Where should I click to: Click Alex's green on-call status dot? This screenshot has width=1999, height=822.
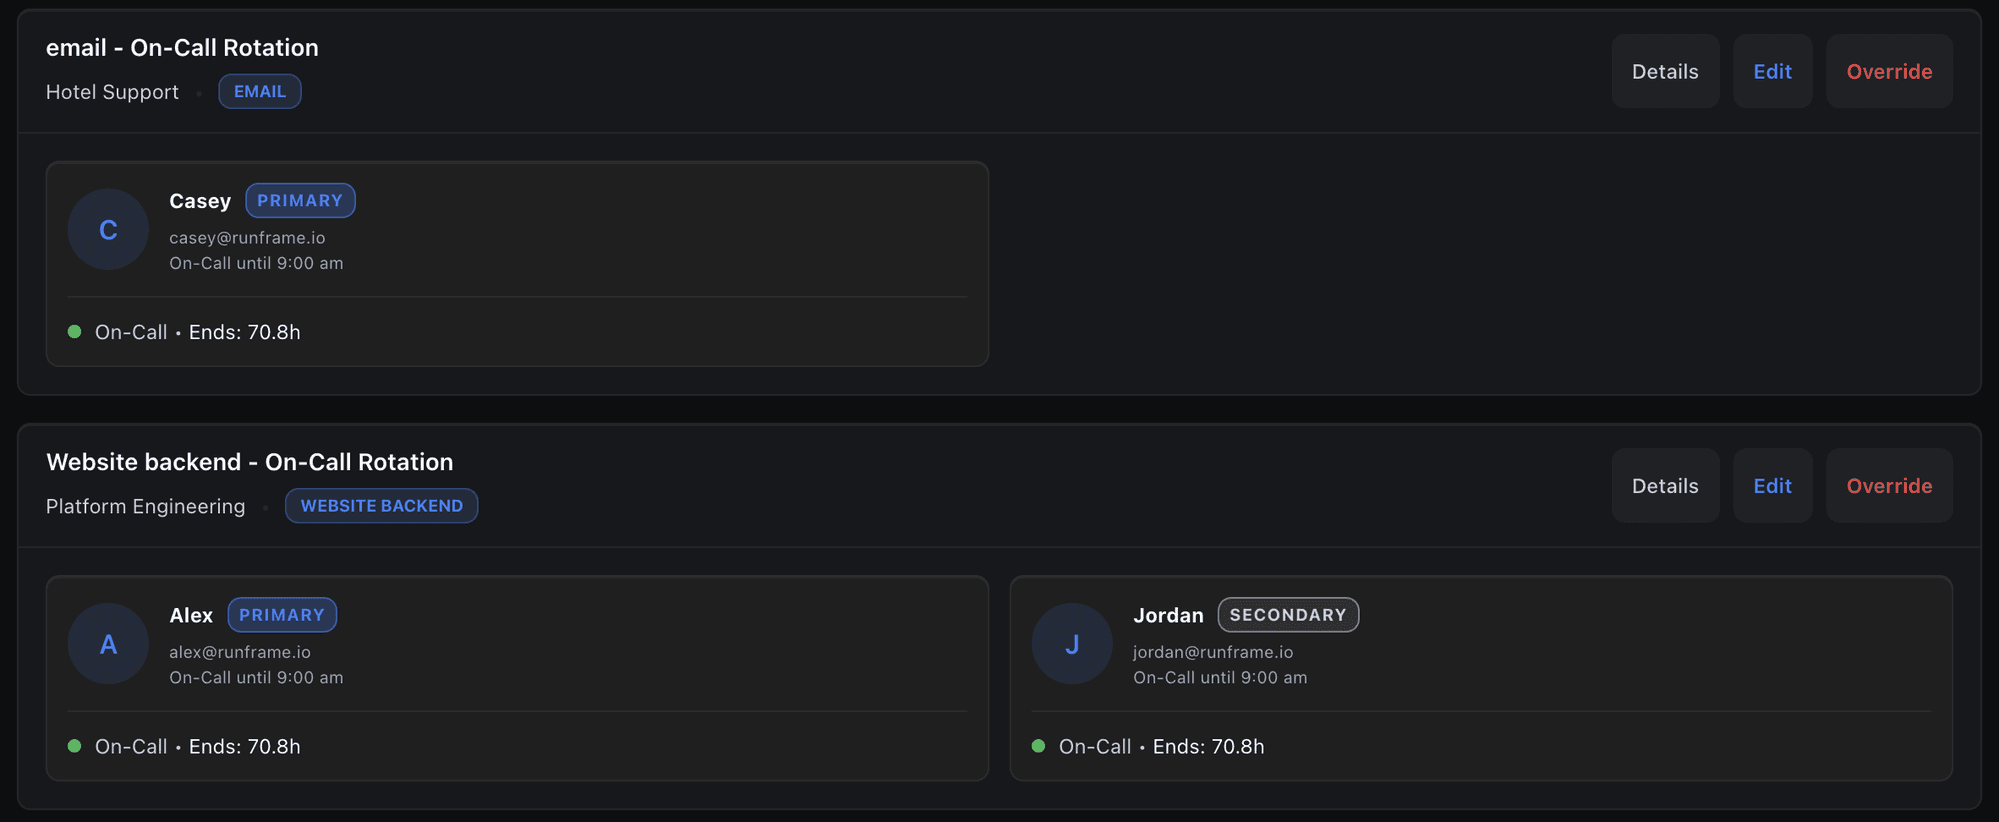click(74, 746)
